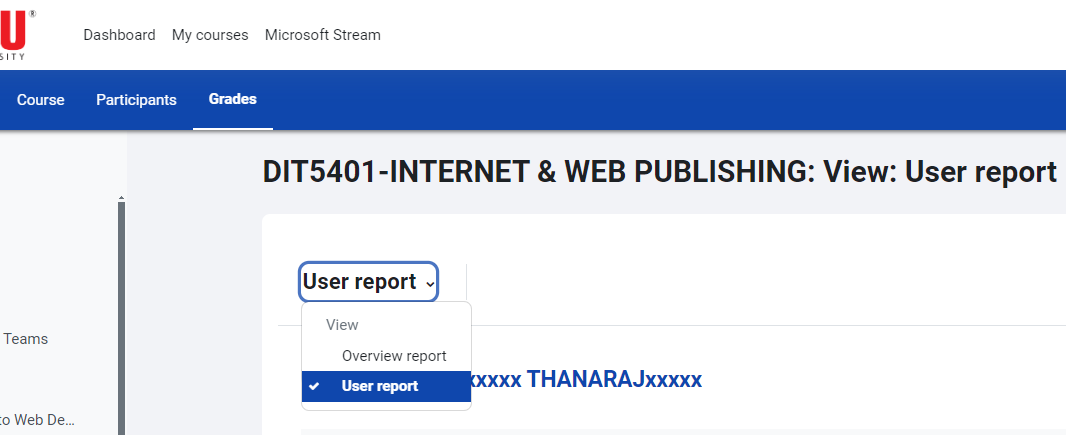Select the highlighted User report option

380,386
